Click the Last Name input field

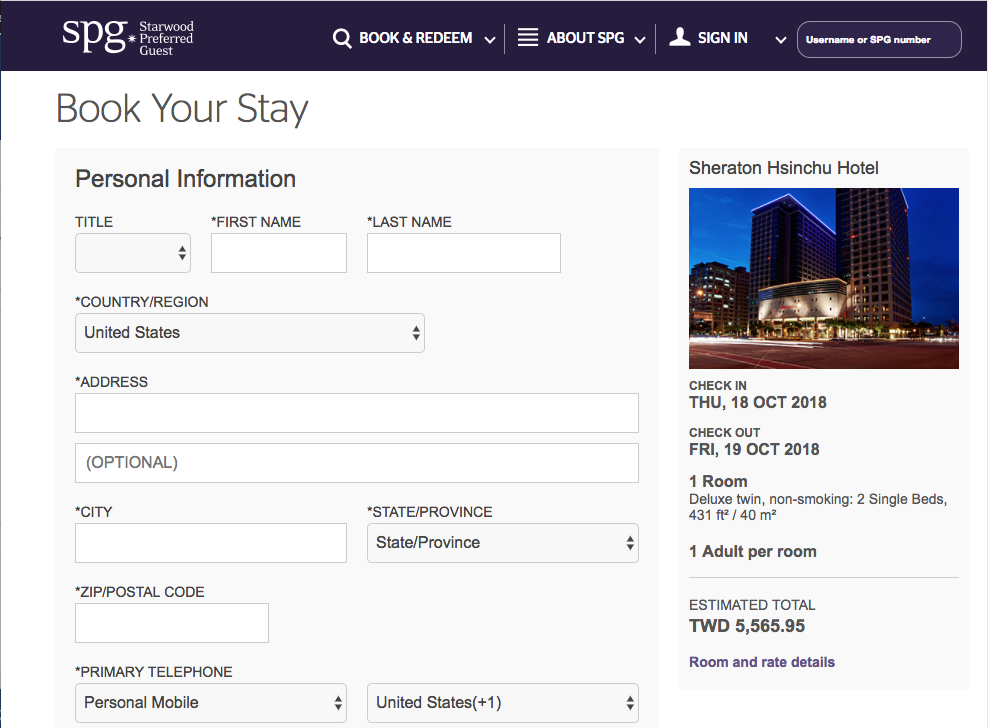(x=464, y=253)
